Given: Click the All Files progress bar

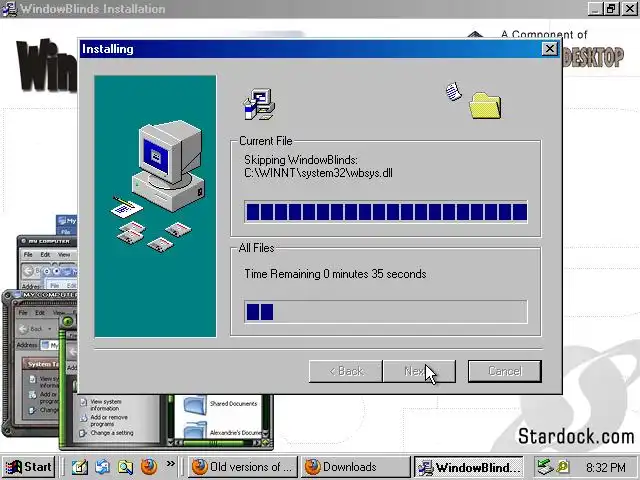Looking at the screenshot, I should [386, 312].
